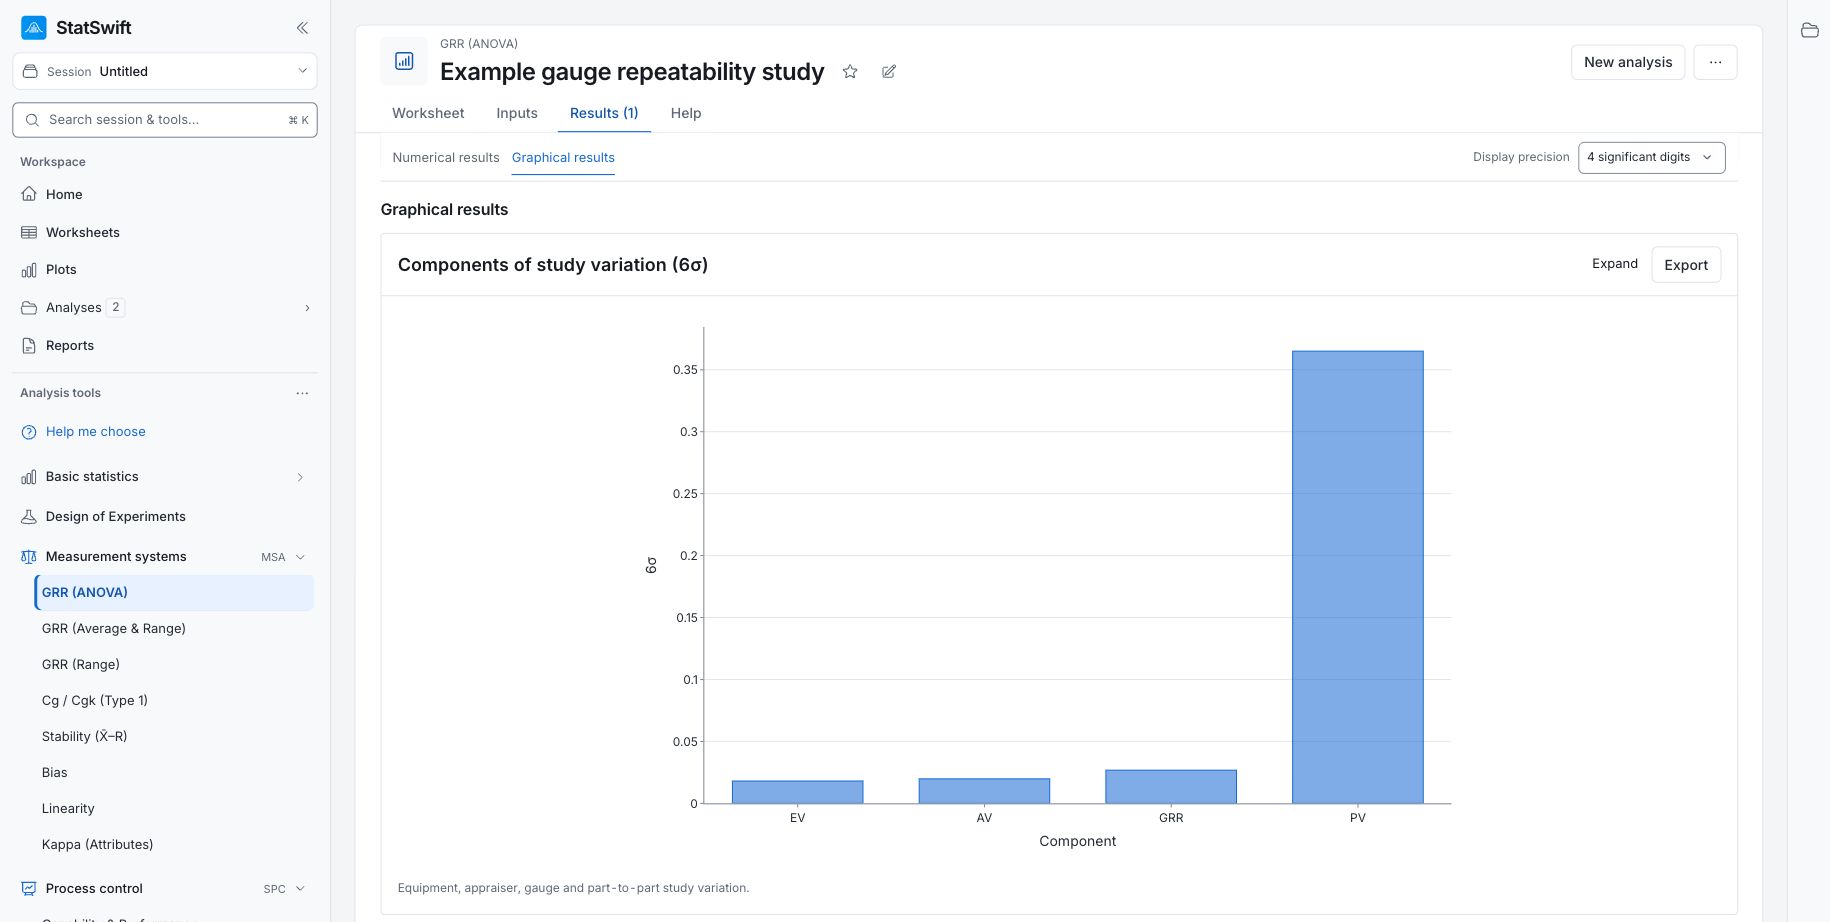This screenshot has width=1830, height=922.
Task: Switch to Numerical results sub-tab
Action: click(446, 157)
